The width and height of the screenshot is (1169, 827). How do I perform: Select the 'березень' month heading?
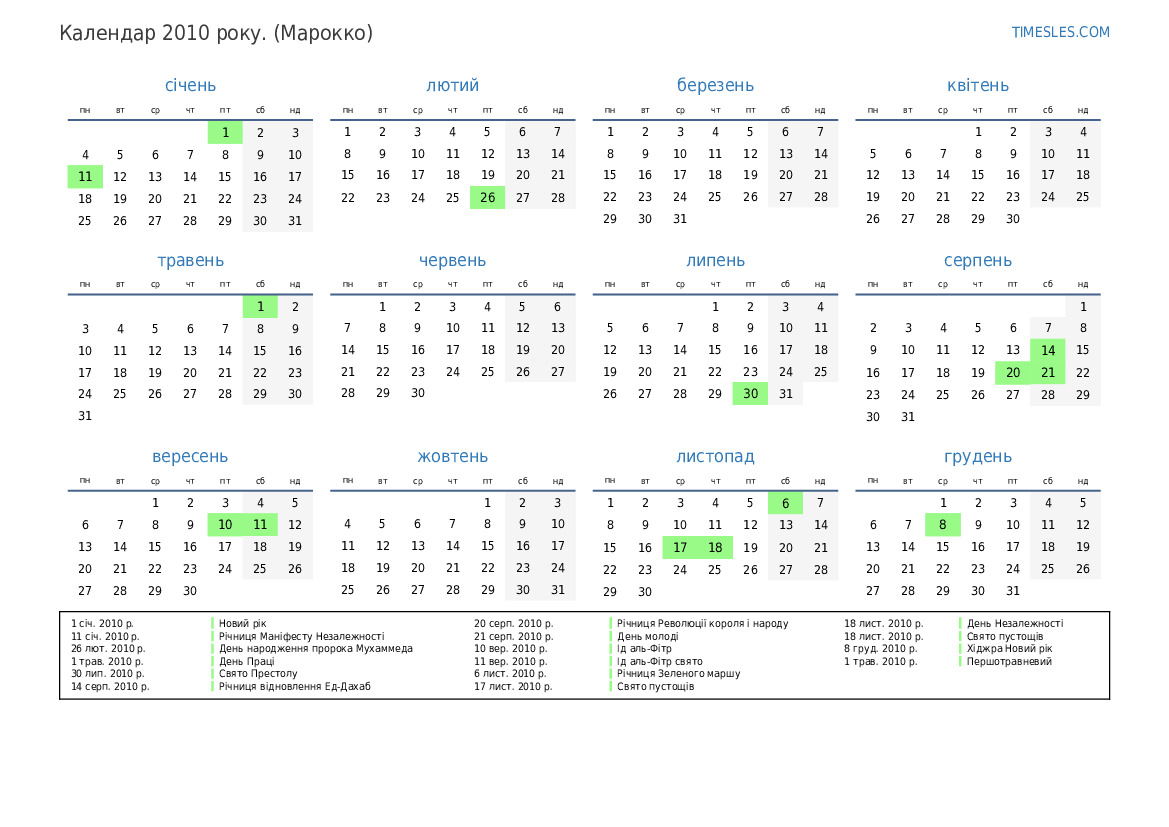715,85
